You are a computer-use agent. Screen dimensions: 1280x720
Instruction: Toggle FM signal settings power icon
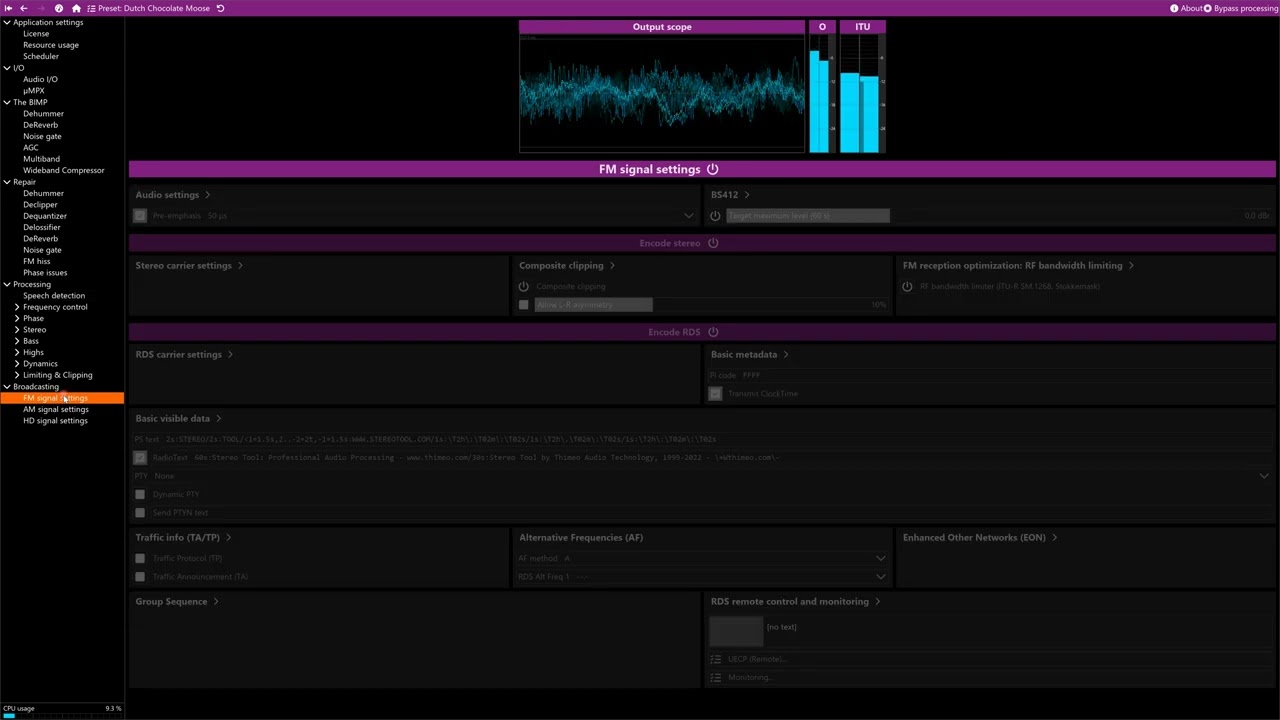tap(712, 169)
